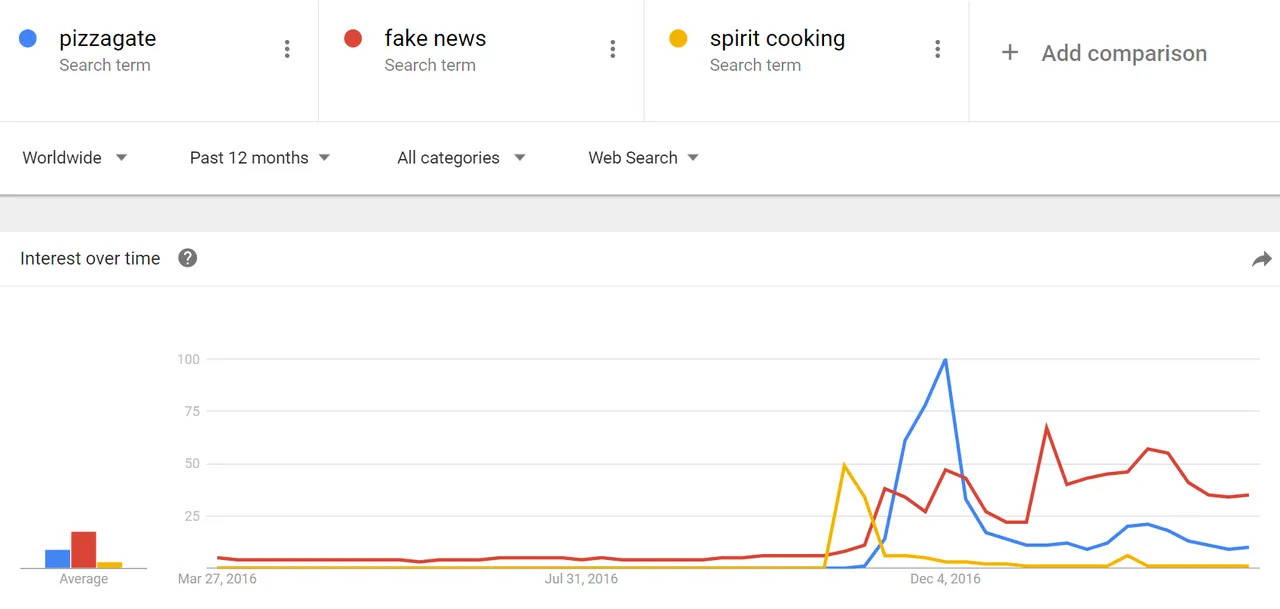
Task: Open the pizzagate term options menu
Action: point(287,49)
